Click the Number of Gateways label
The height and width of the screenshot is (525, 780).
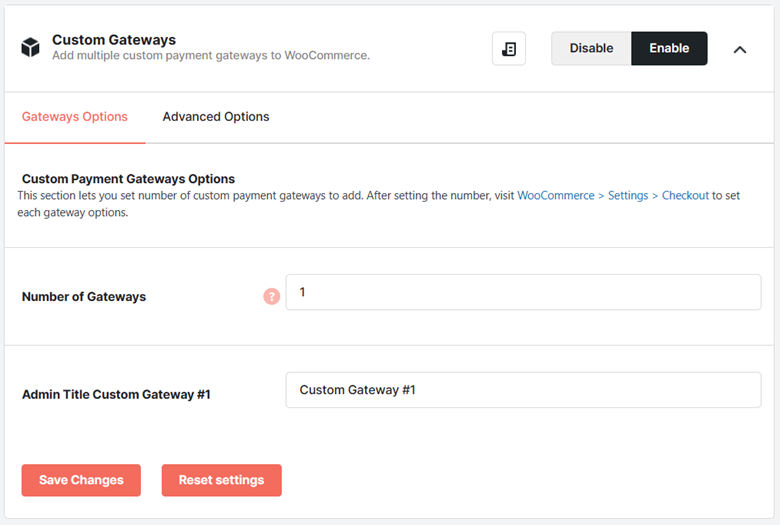(x=84, y=297)
